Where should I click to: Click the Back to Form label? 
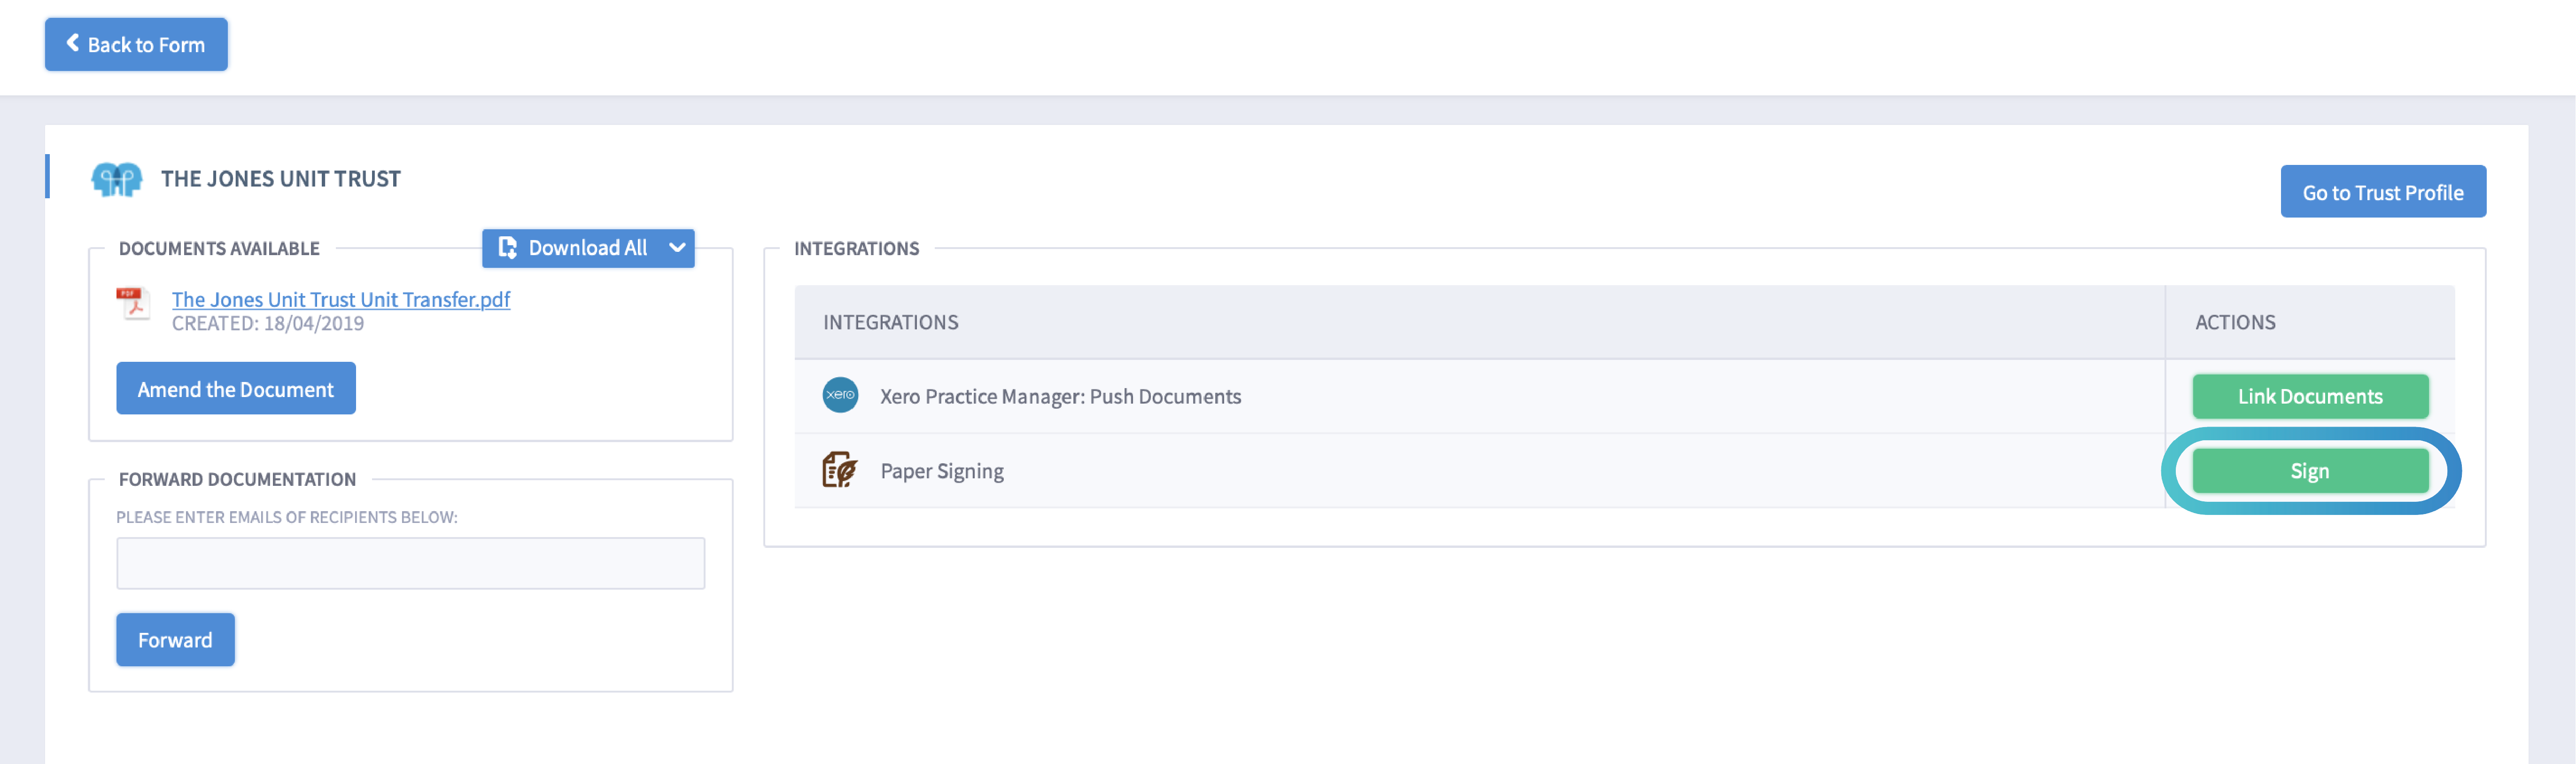pyautogui.click(x=146, y=45)
